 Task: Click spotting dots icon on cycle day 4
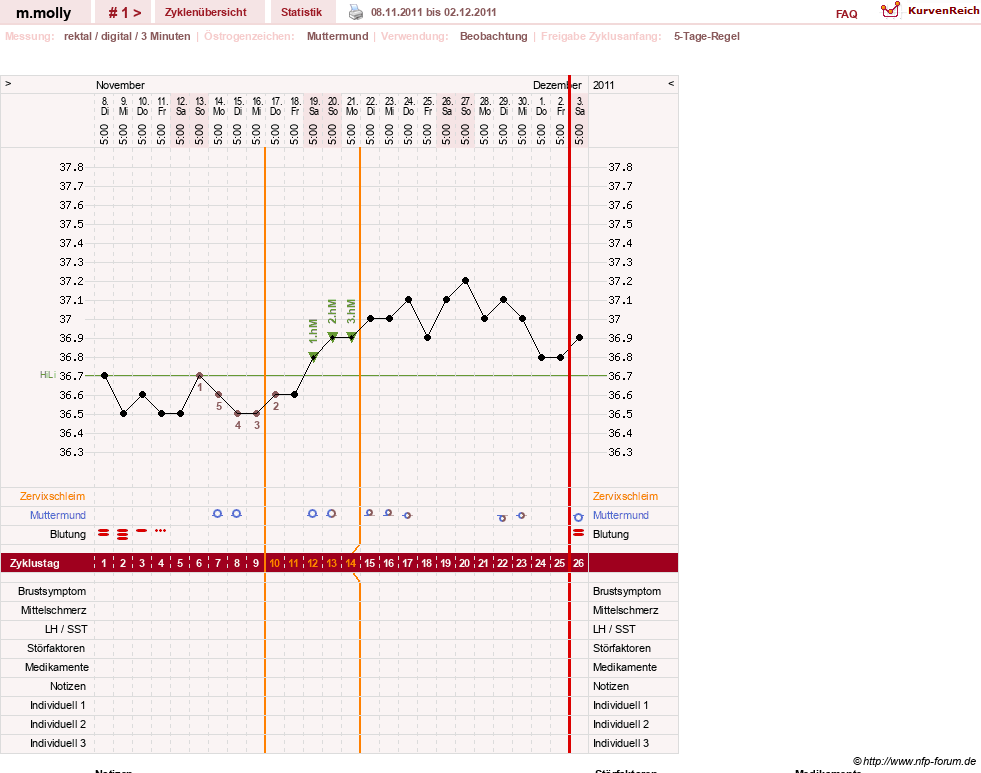click(x=161, y=530)
